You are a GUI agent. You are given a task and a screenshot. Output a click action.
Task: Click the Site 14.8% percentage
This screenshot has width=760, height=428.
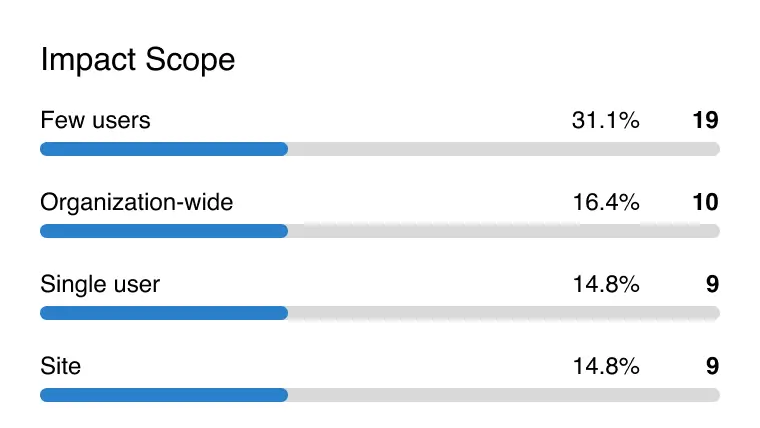pyautogui.click(x=605, y=367)
